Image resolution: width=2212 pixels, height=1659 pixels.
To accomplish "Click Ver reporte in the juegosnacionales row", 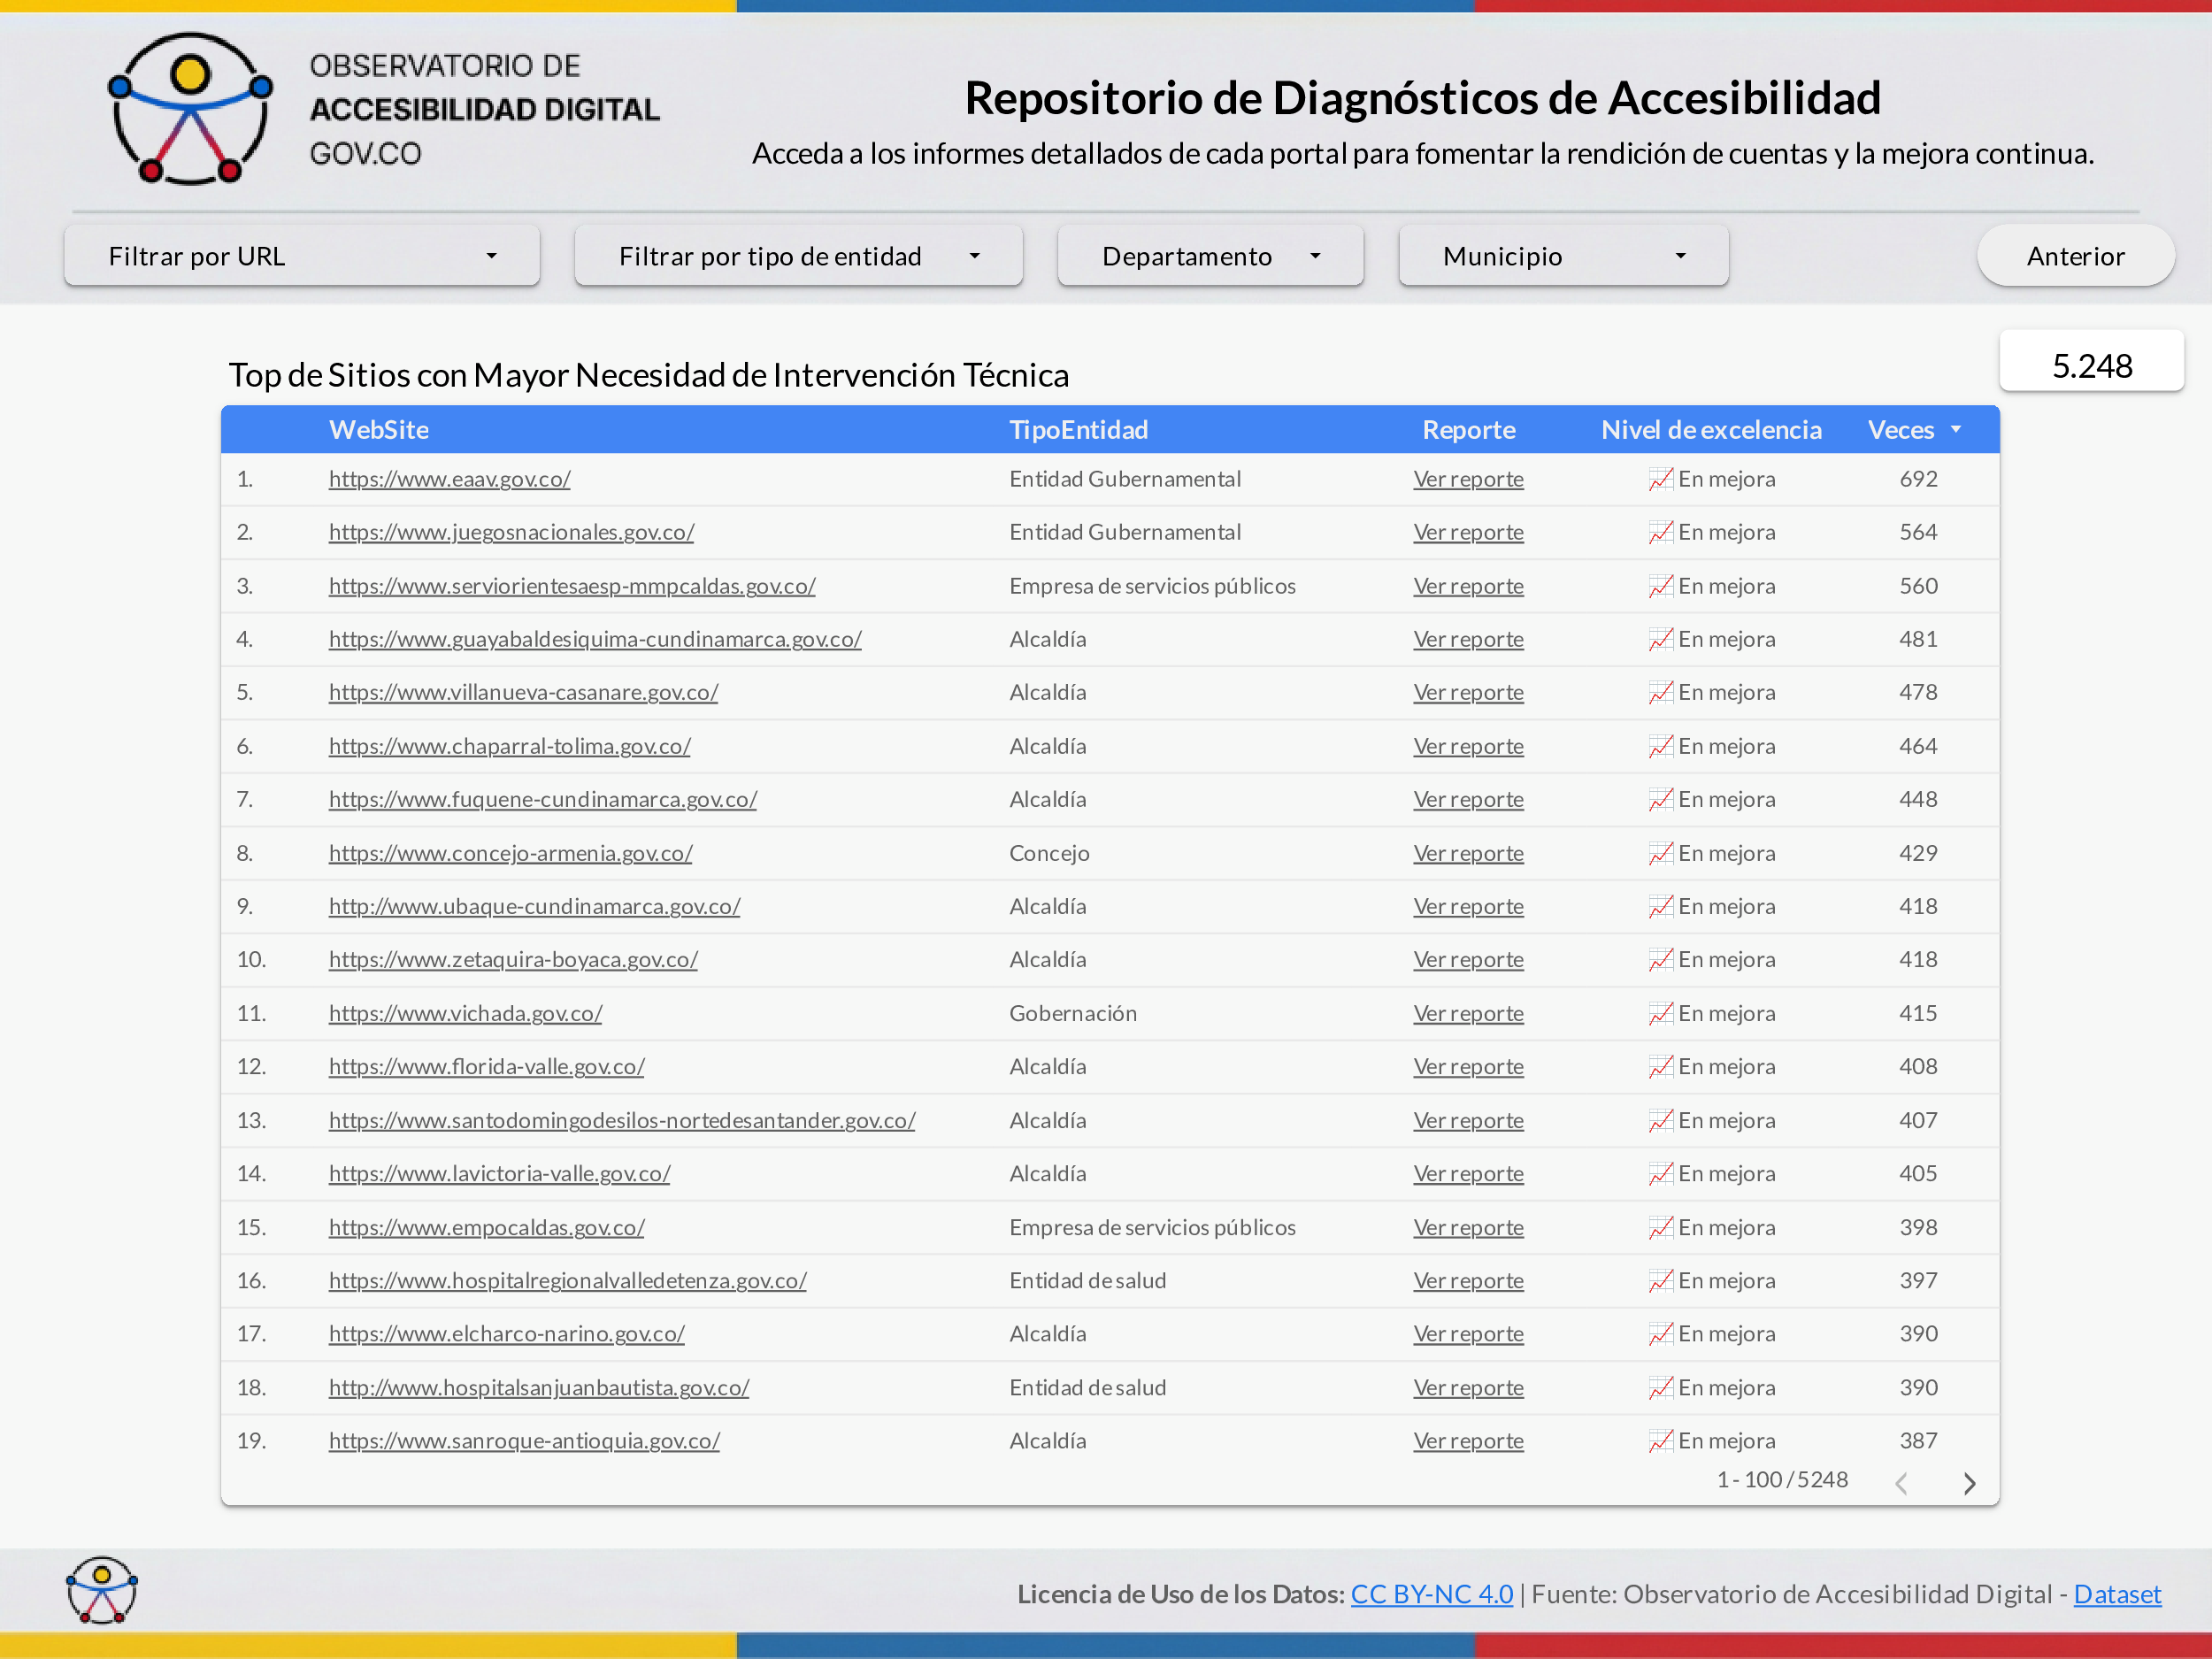I will click(x=1468, y=532).
